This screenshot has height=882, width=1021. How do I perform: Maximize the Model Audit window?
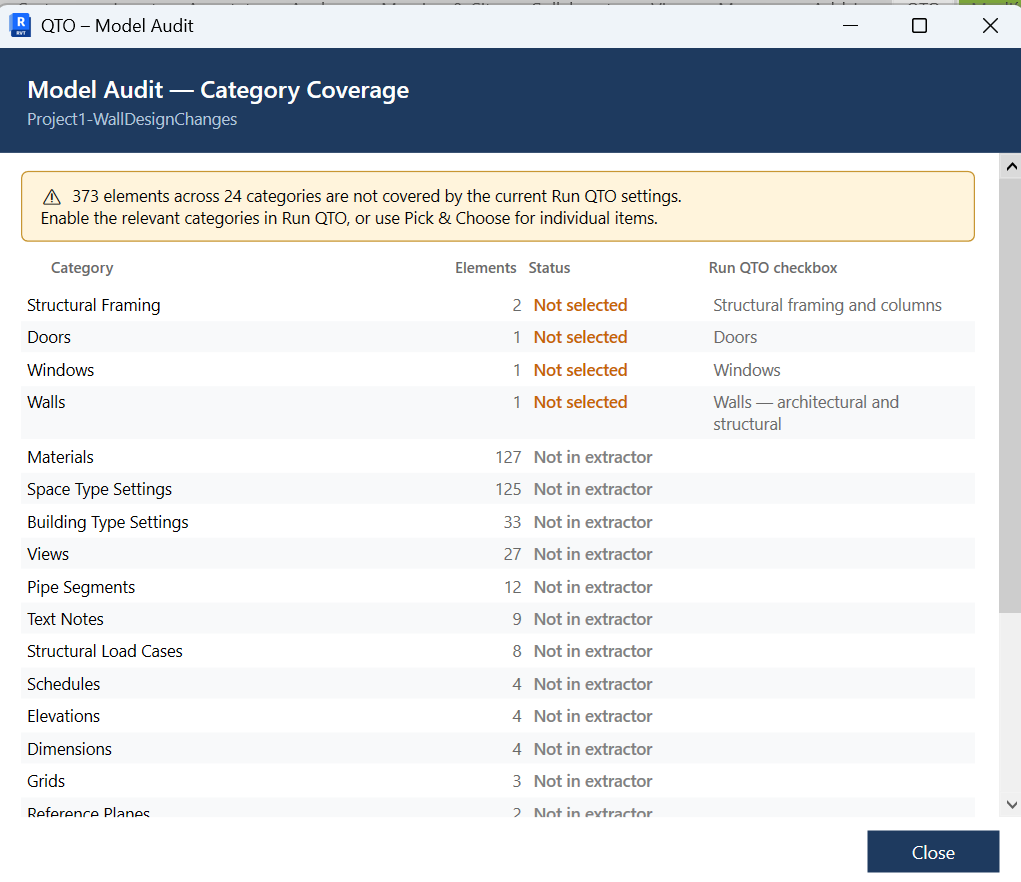919,25
